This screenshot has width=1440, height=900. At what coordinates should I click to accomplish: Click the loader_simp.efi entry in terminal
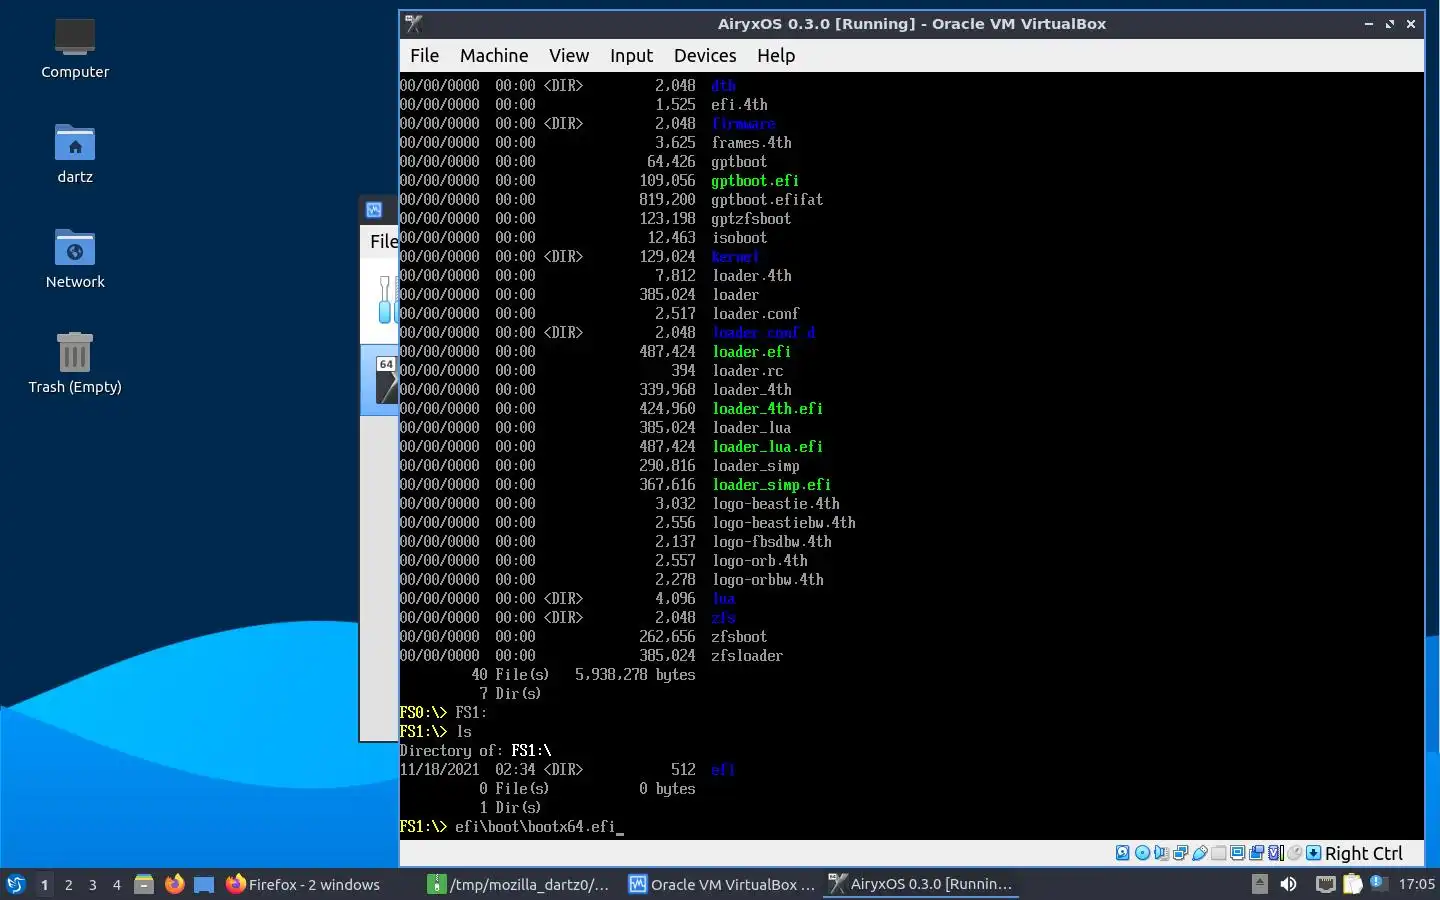click(x=772, y=485)
